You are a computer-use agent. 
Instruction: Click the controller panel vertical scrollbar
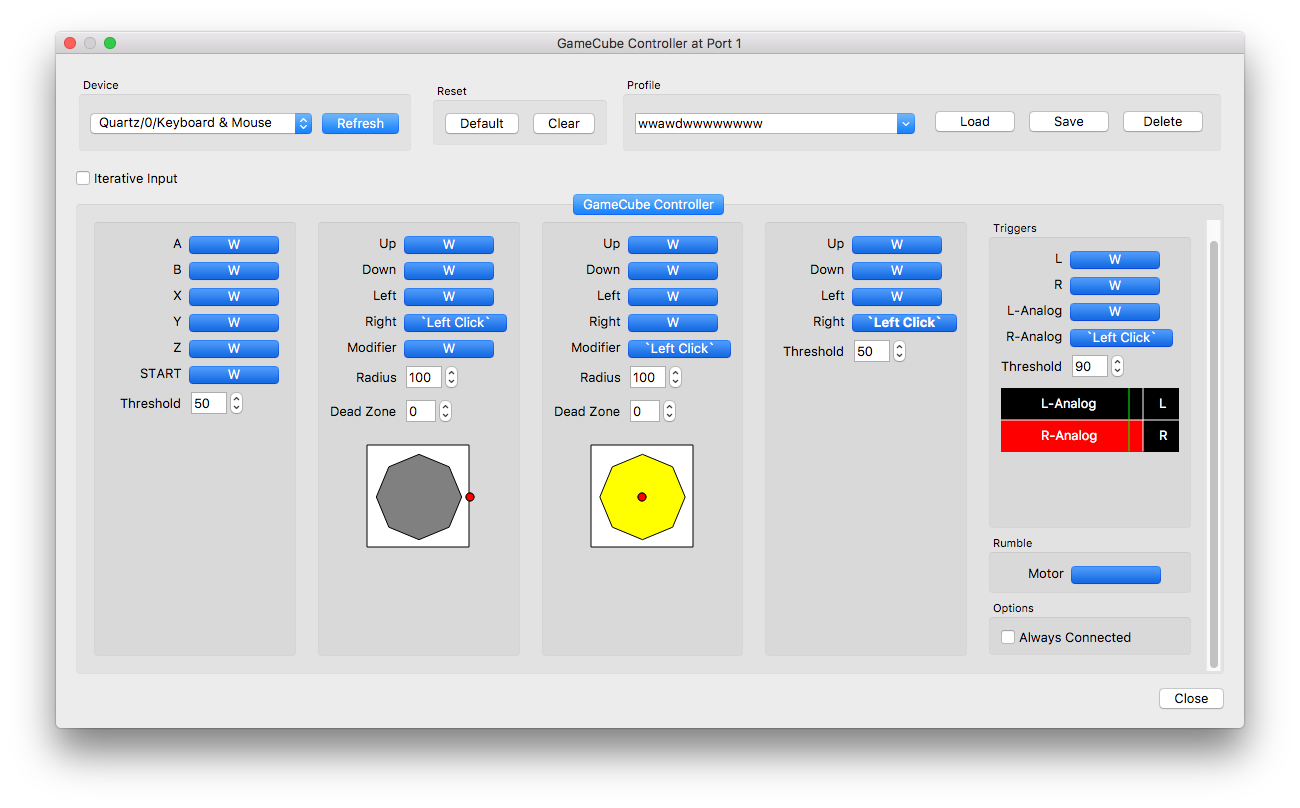pyautogui.click(x=1214, y=455)
